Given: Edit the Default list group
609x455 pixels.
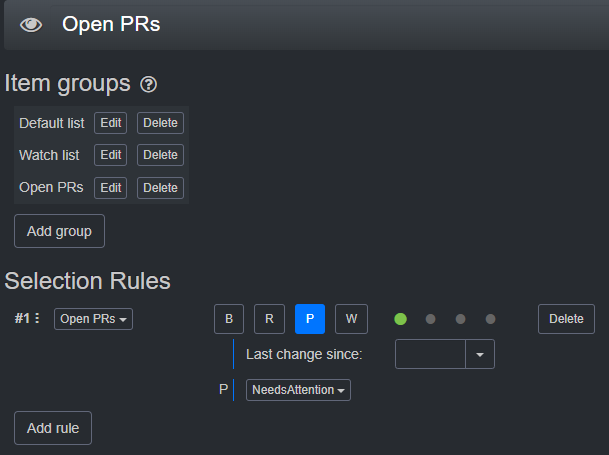Looking at the screenshot, I should (x=110, y=123).
